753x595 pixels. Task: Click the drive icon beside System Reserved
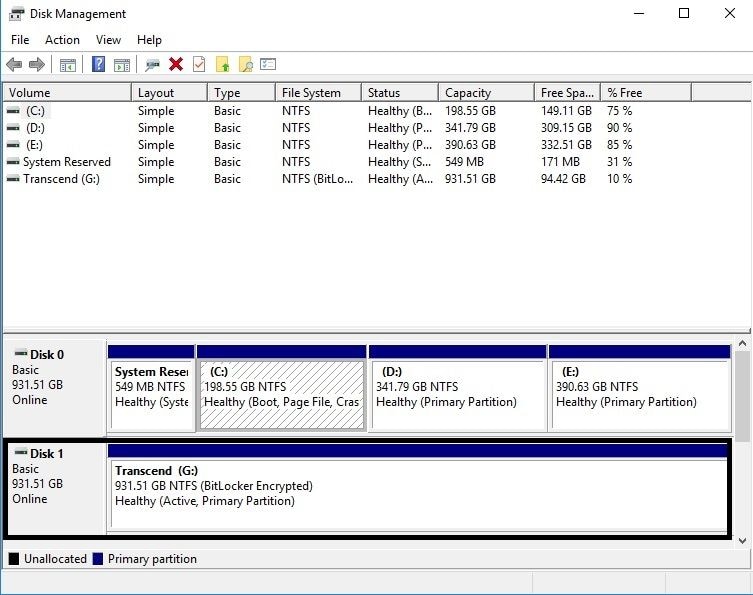pos(13,162)
